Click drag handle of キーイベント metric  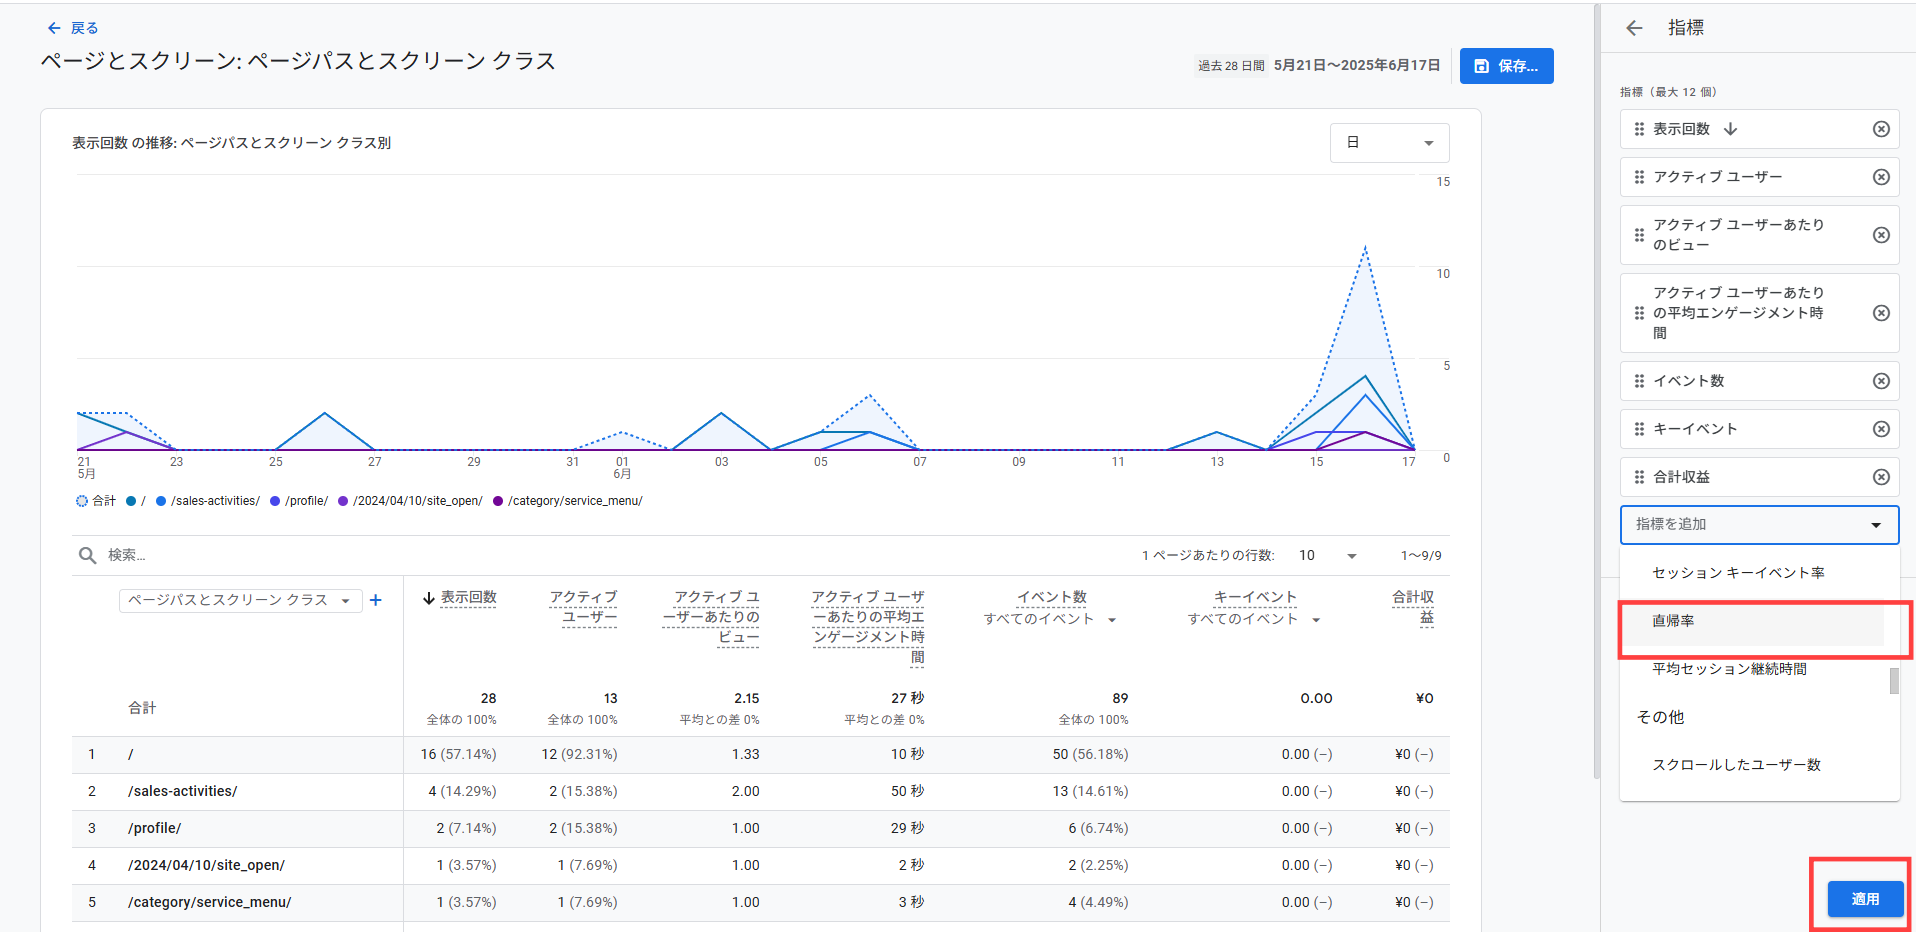(x=1639, y=429)
